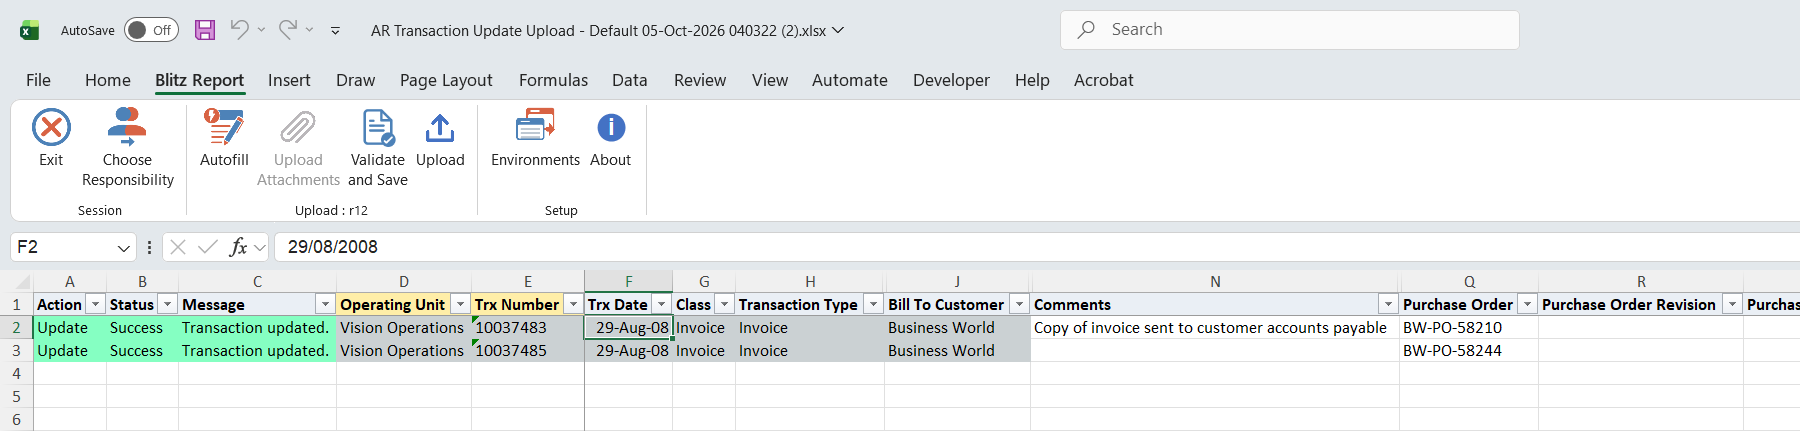The width and height of the screenshot is (1800, 431).
Task: Switch to the View tab
Action: coord(770,80)
